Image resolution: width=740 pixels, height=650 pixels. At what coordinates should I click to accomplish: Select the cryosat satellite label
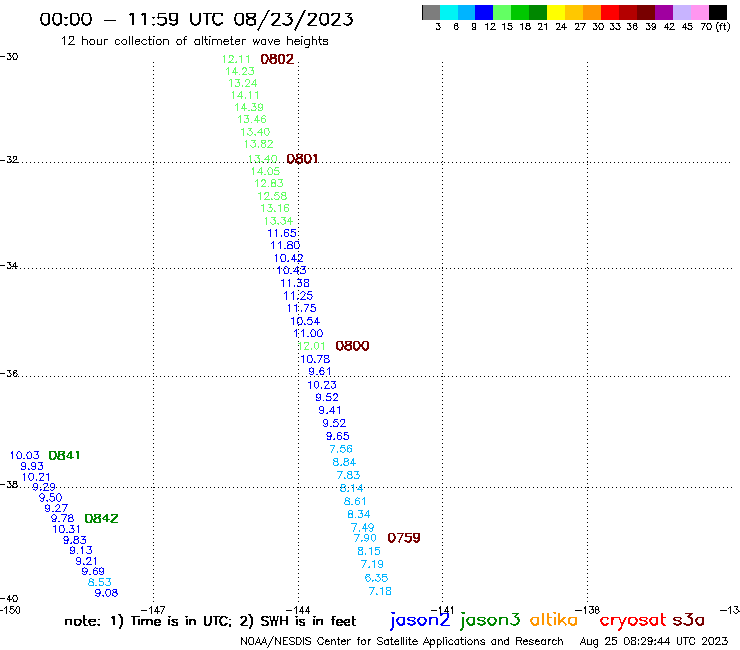[x=633, y=621]
